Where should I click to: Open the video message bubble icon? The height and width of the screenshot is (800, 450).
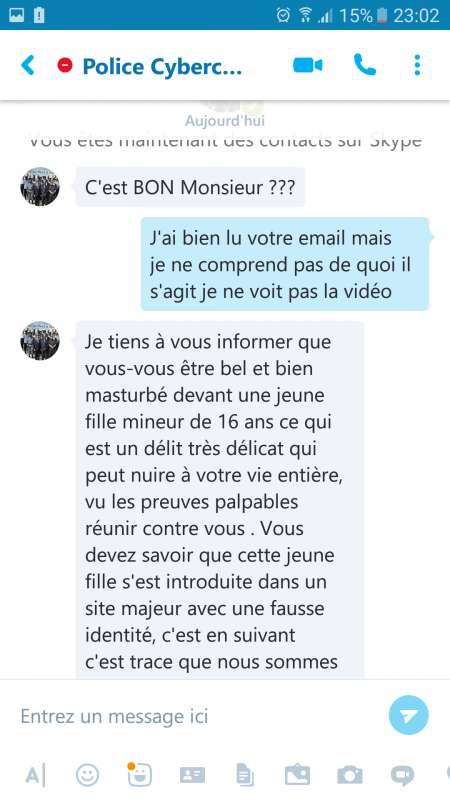point(403,776)
